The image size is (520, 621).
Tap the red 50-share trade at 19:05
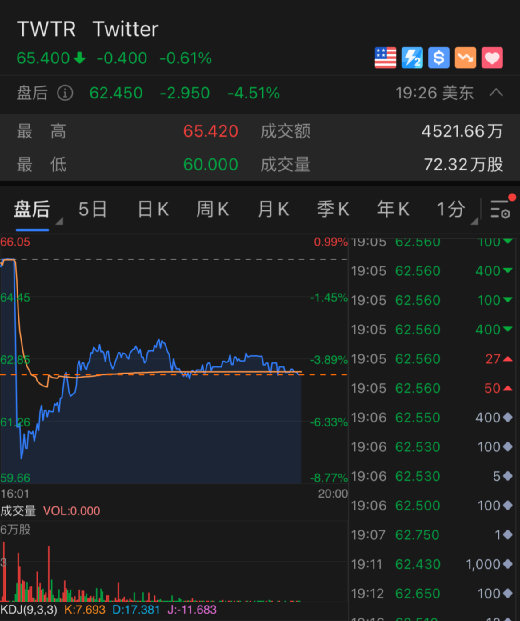(432, 388)
